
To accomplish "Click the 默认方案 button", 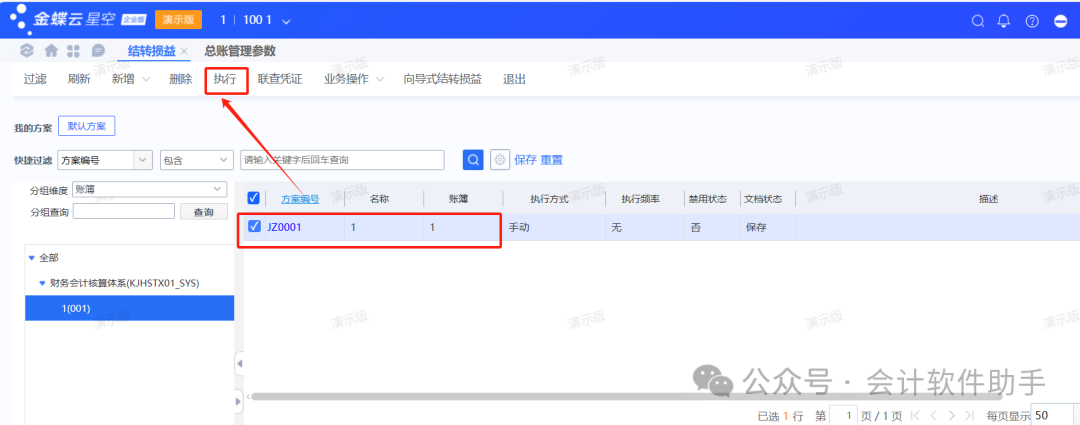I will 87,126.
